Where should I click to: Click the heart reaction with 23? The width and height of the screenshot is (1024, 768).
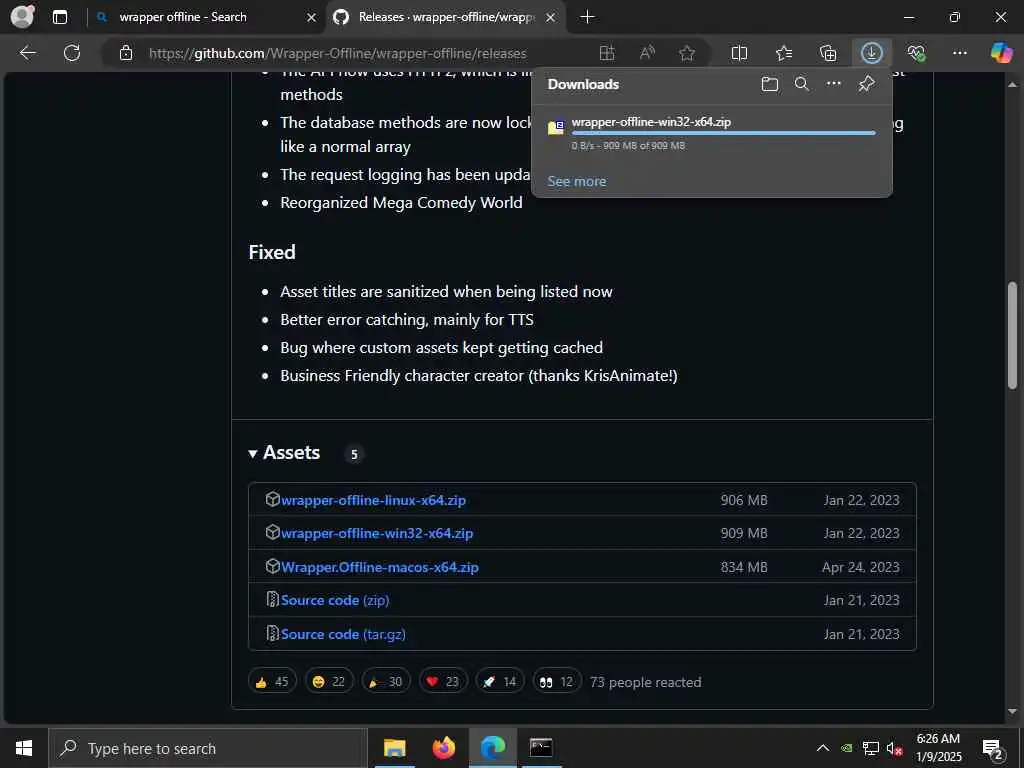pyautogui.click(x=443, y=681)
